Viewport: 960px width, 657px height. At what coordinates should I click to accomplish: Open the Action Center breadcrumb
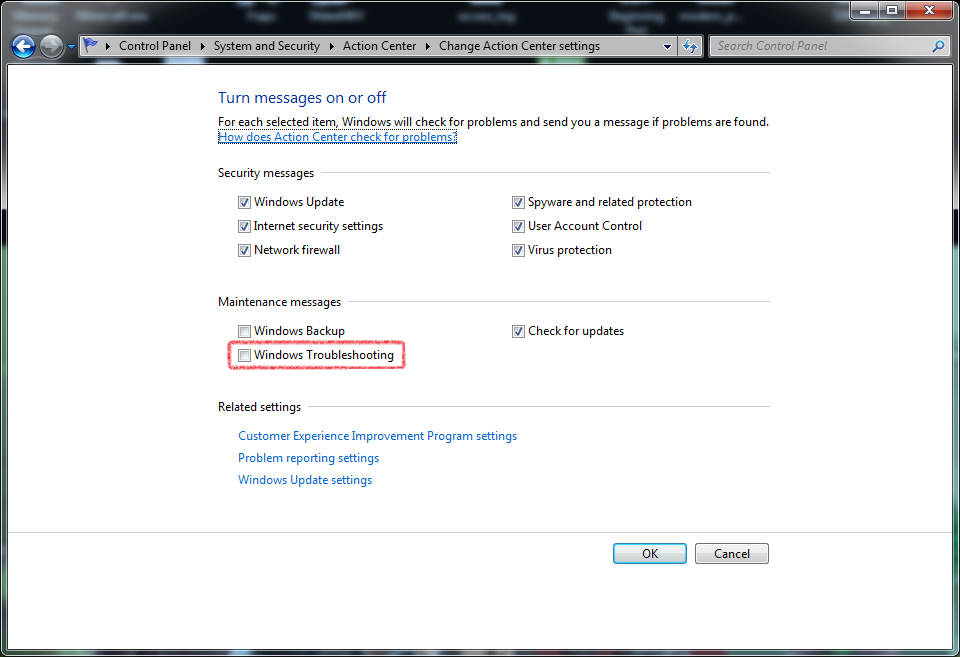click(x=379, y=46)
